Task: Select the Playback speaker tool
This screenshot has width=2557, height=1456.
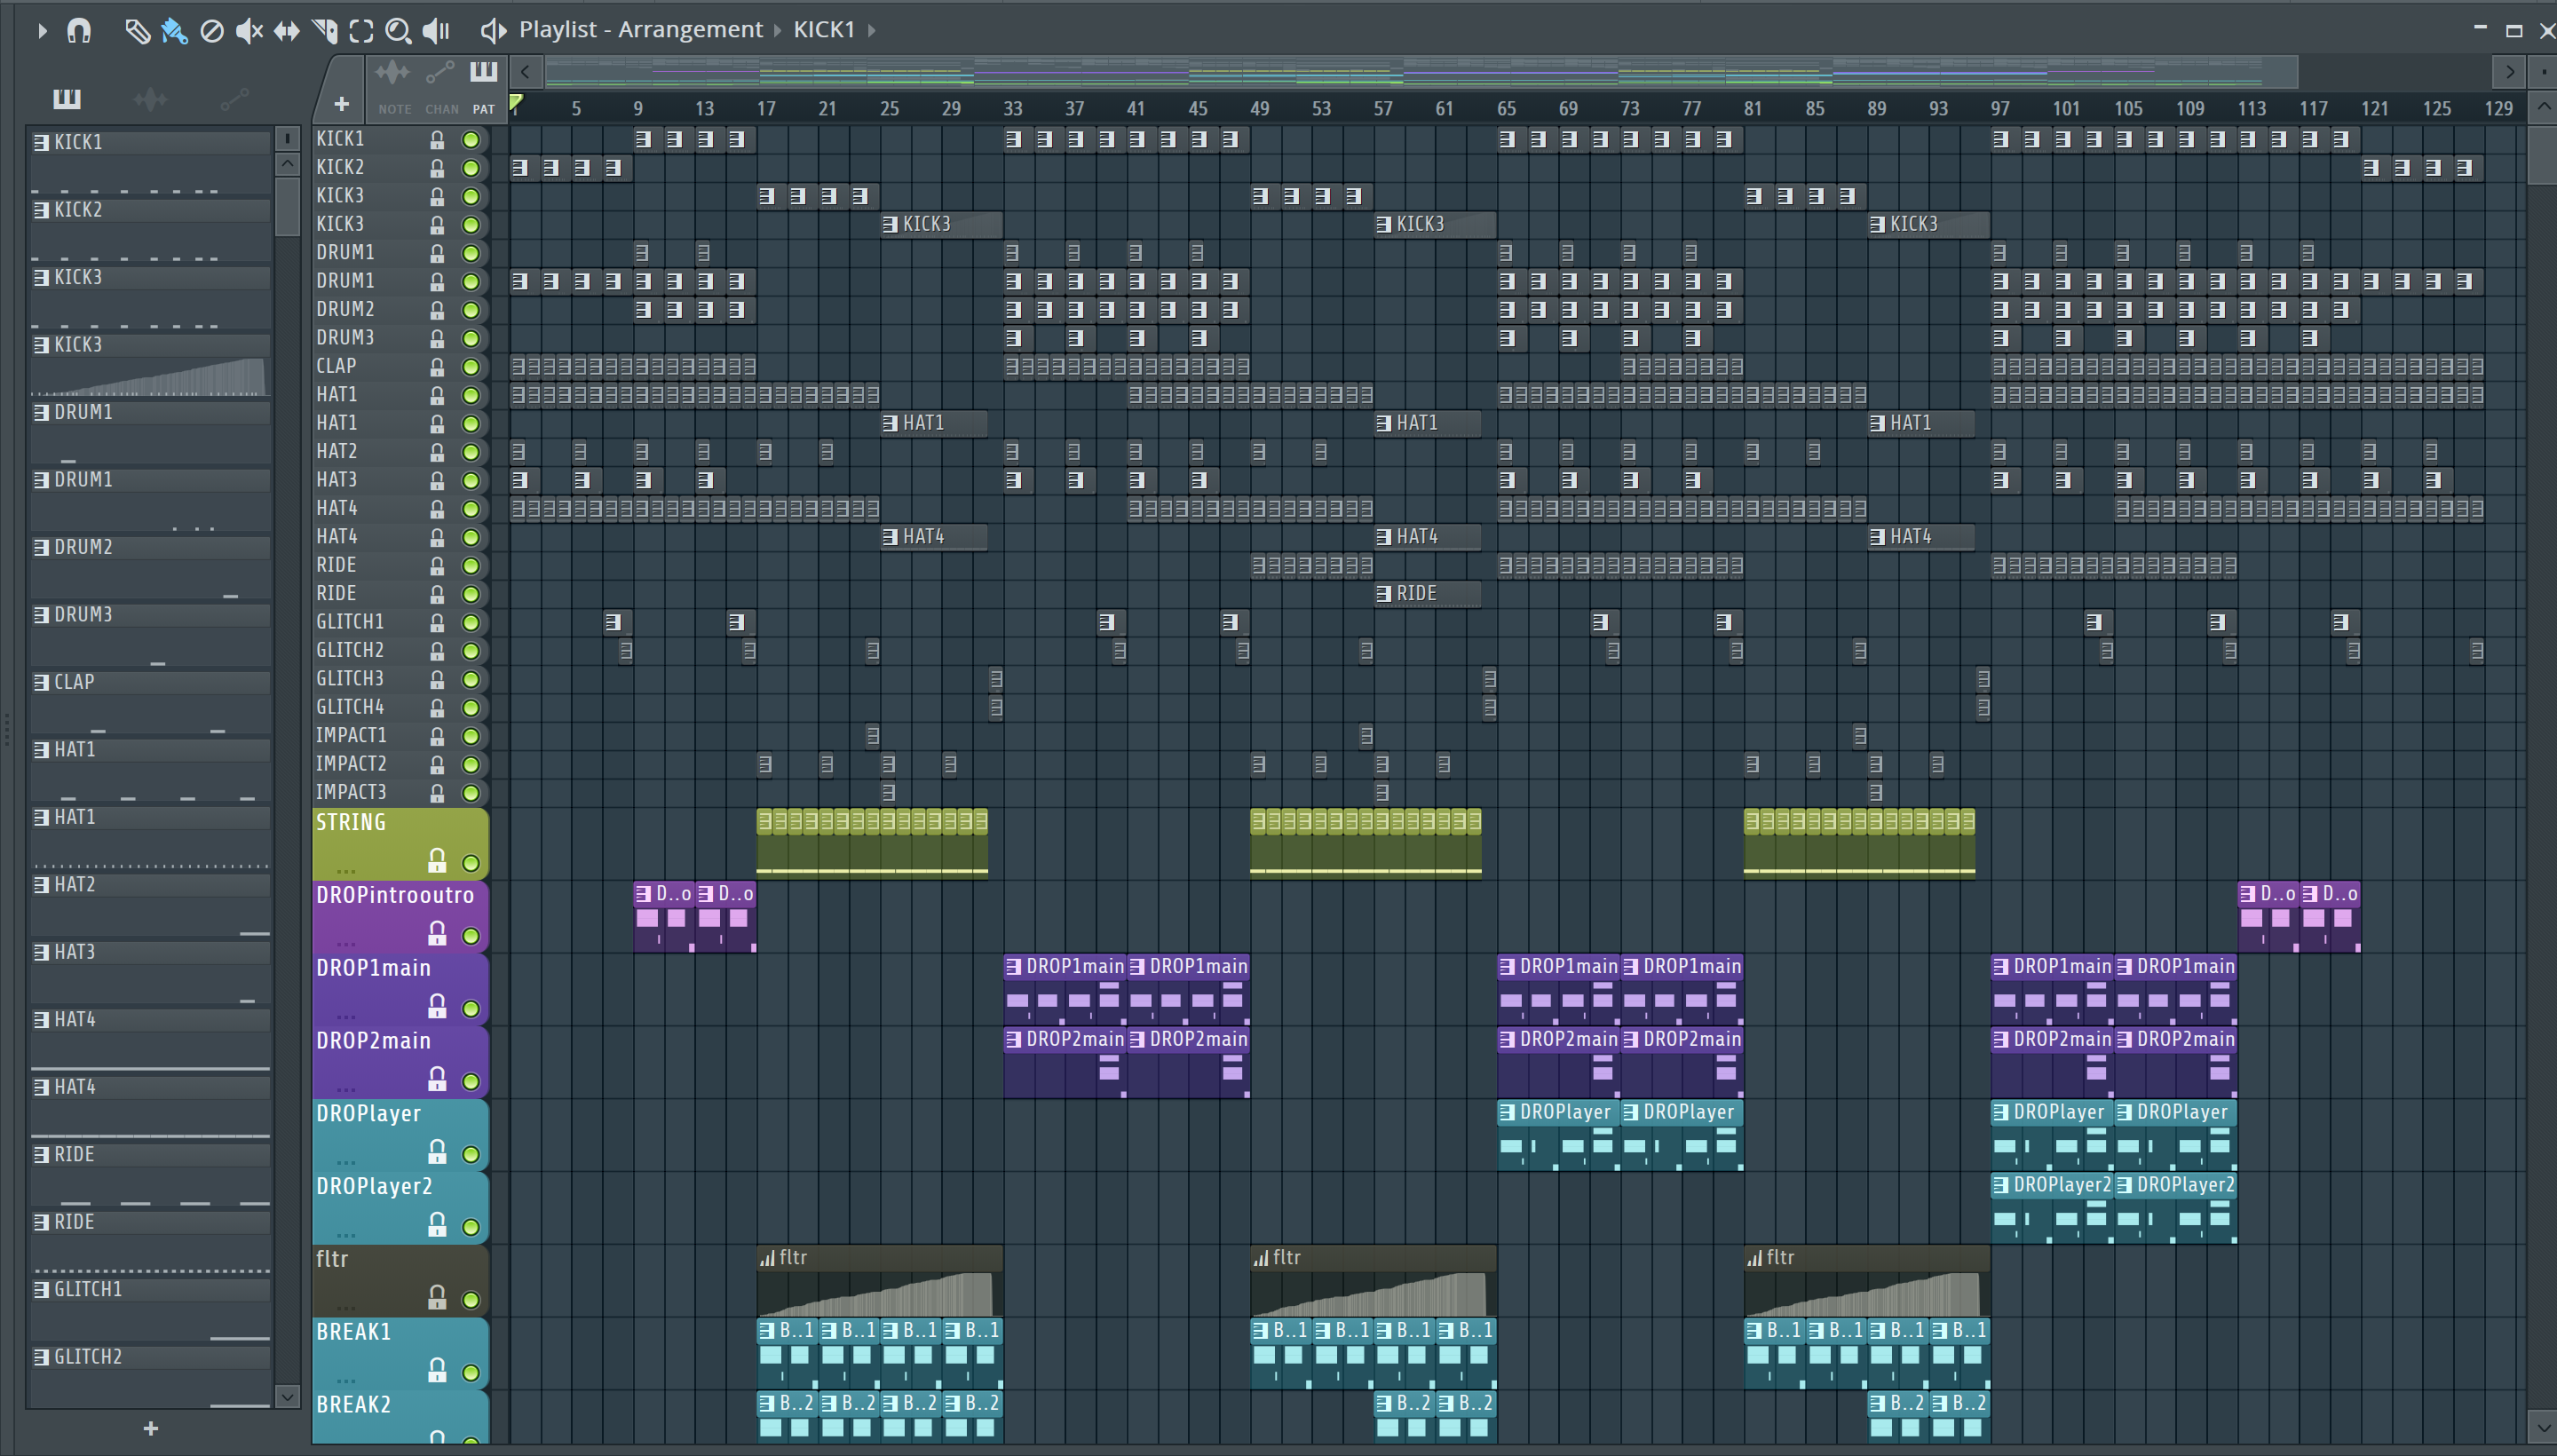Action: pyautogui.click(x=436, y=31)
